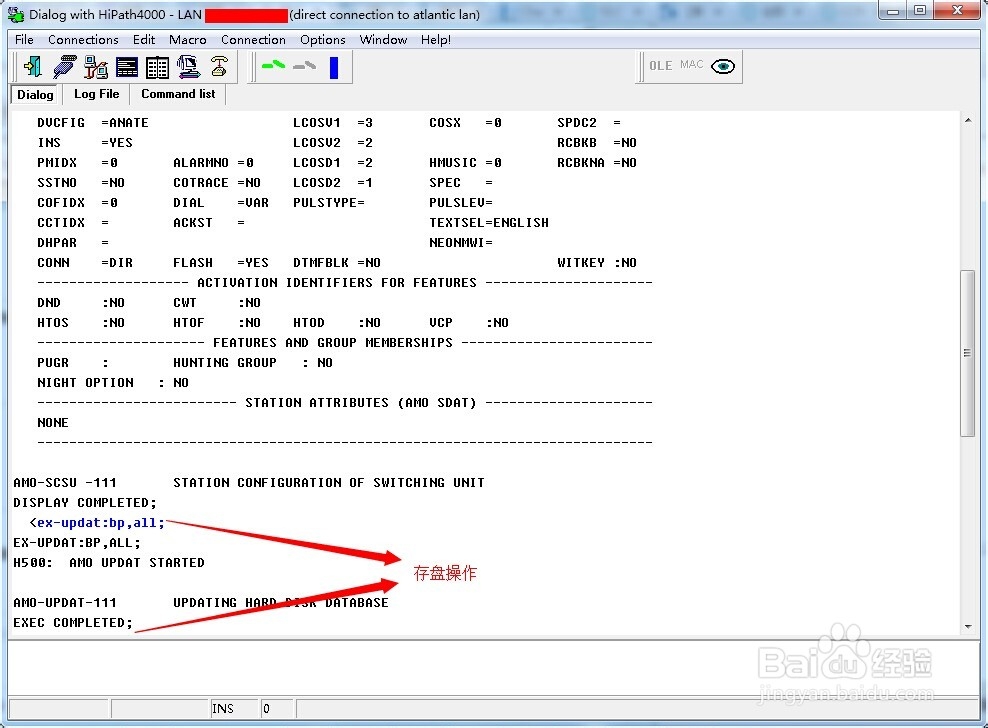Click the '0' status bar field

(277, 708)
